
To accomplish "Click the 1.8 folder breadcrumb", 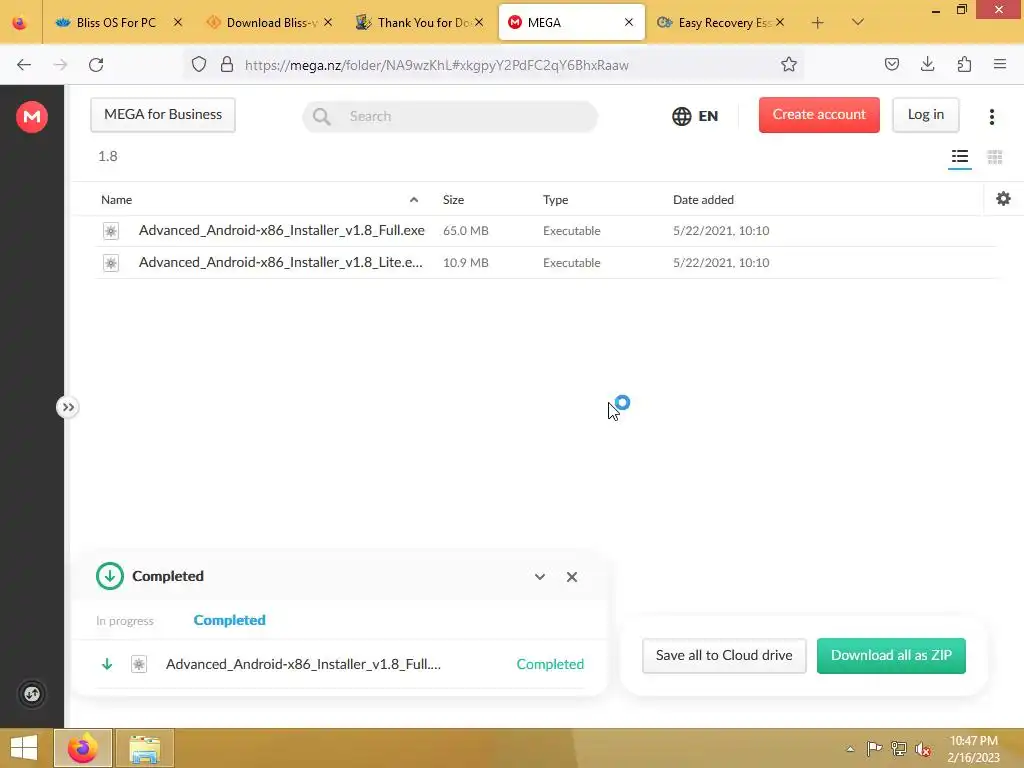I will tap(108, 156).
